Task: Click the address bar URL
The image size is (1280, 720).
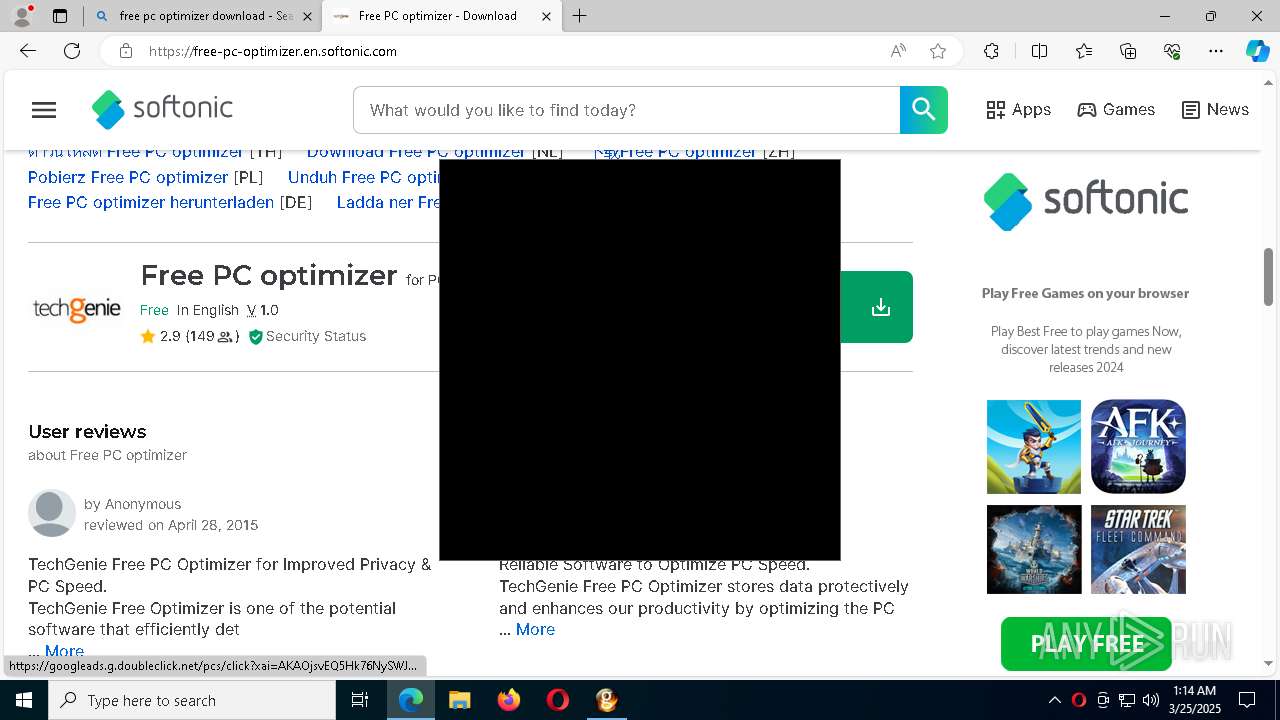Action: click(x=273, y=51)
